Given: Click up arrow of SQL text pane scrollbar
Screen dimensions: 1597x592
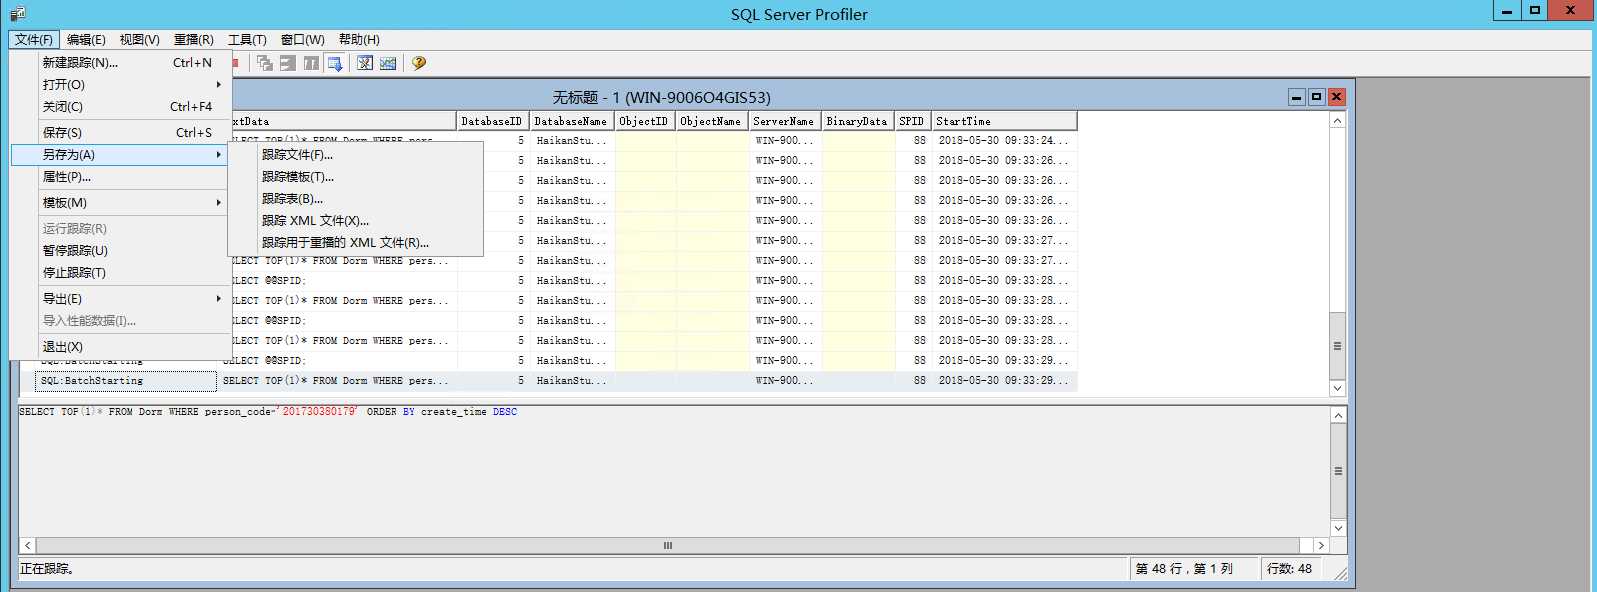Looking at the screenshot, I should 1338,414.
